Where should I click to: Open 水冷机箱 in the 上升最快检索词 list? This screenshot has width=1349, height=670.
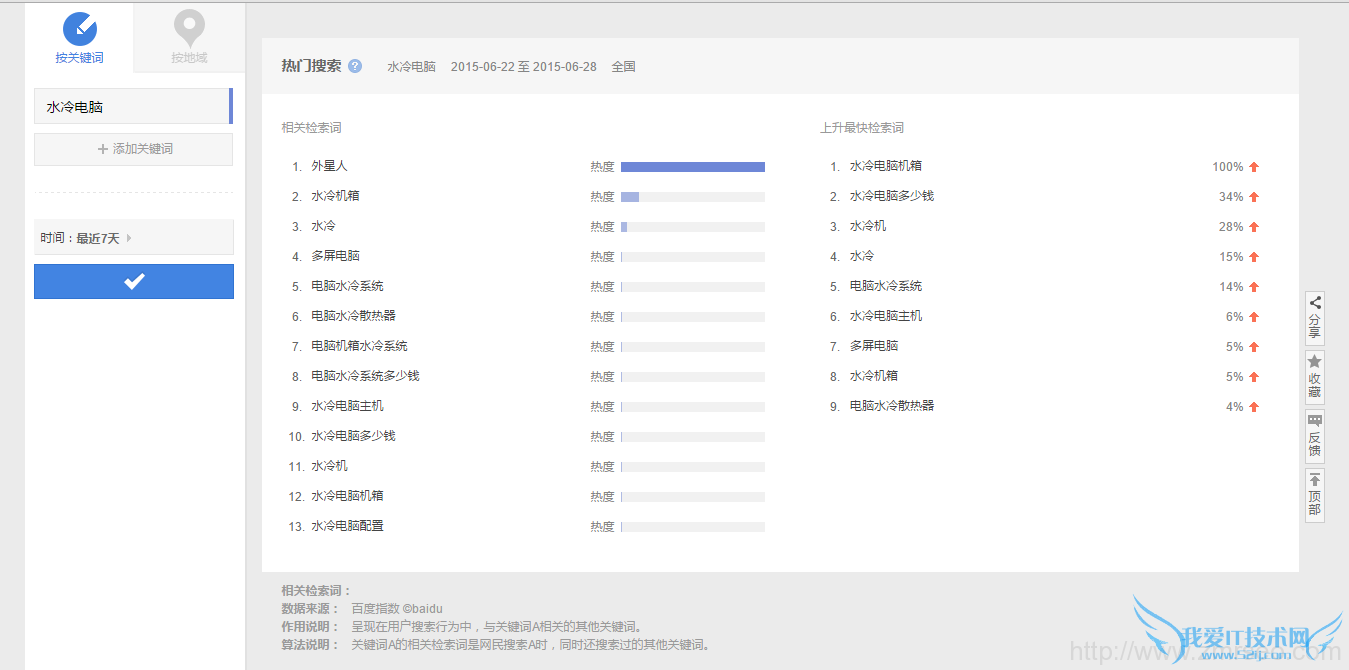click(874, 376)
